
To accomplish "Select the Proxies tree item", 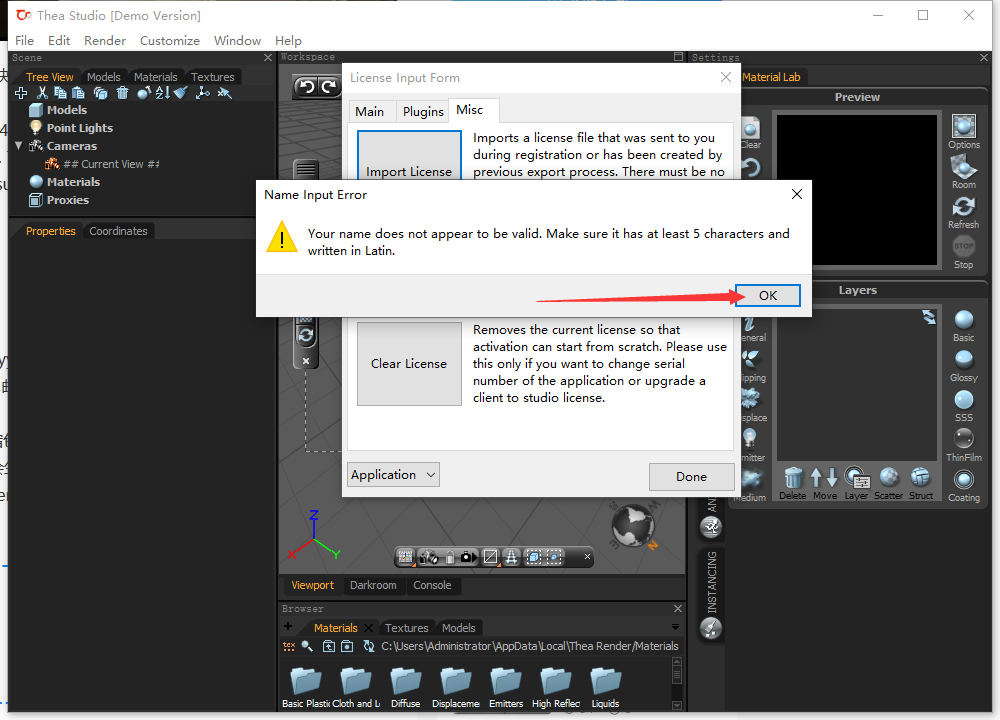I will point(59,200).
